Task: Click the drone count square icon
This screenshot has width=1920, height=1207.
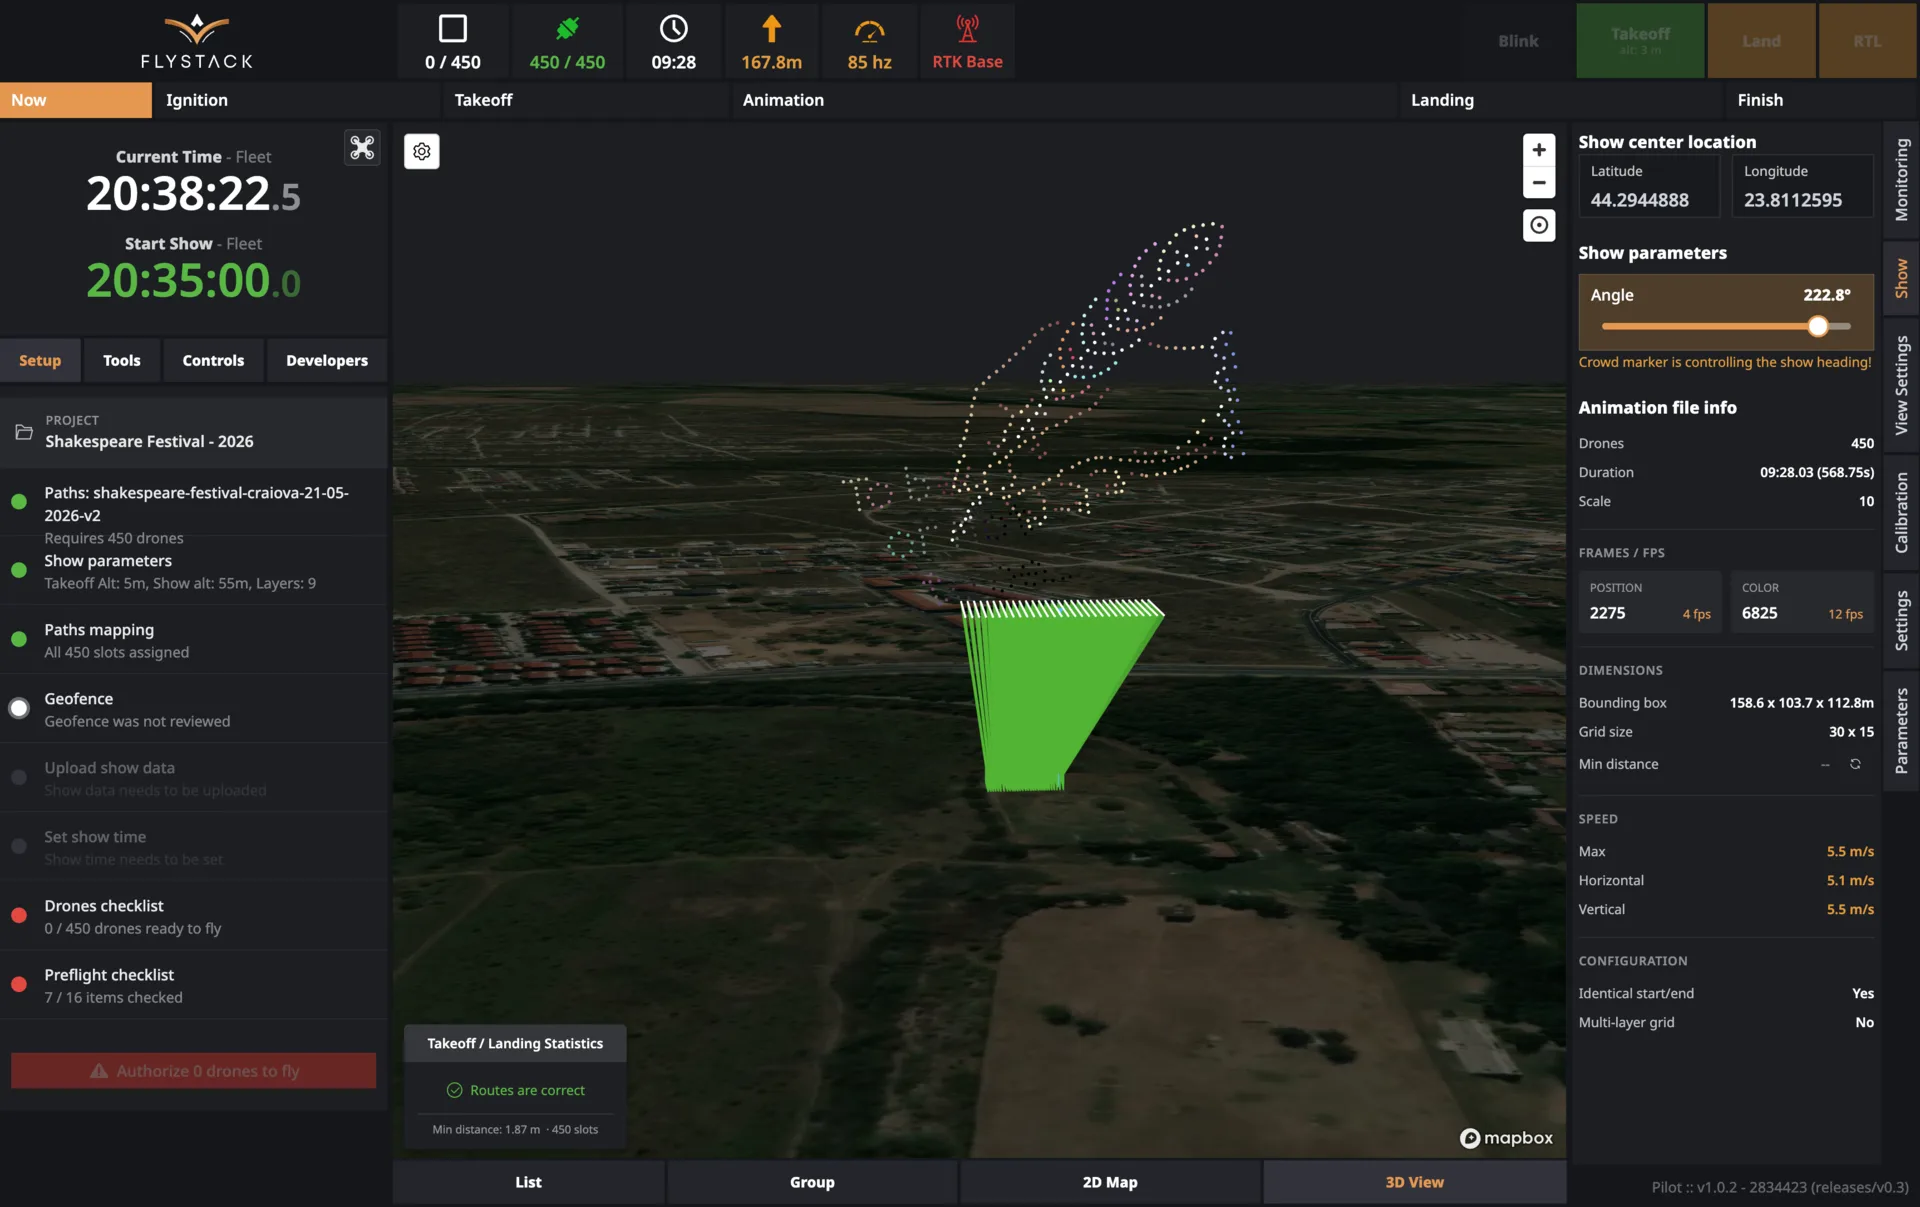Action: click(x=453, y=28)
